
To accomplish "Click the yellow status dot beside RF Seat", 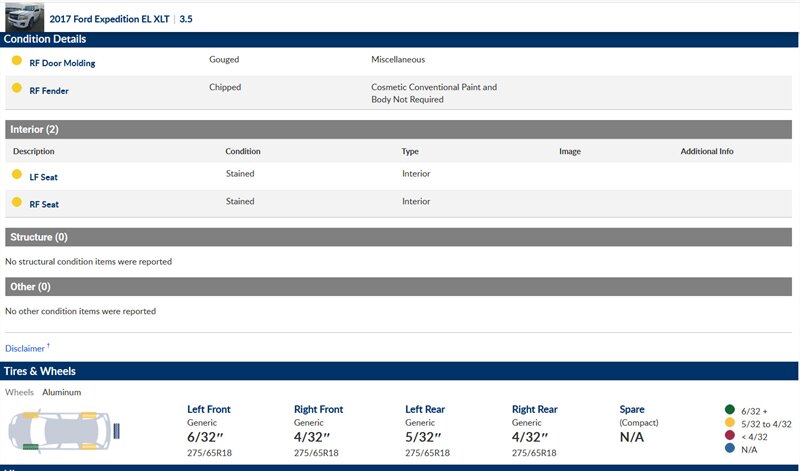I will point(16,203).
